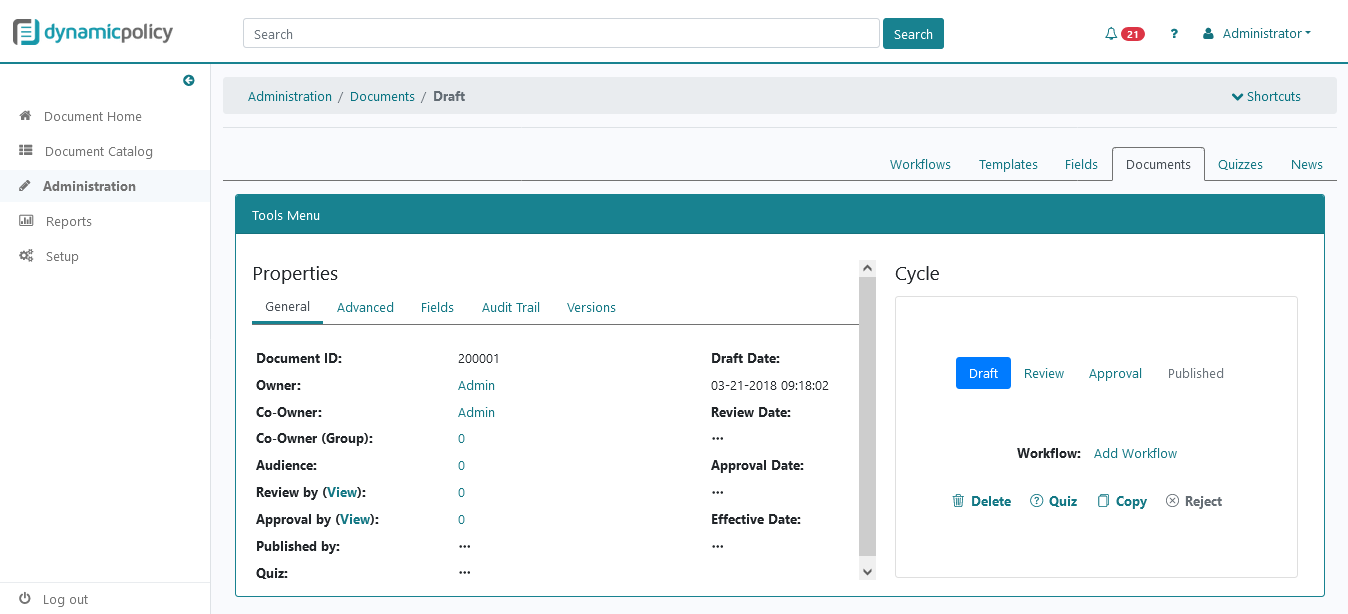This screenshot has width=1348, height=614.
Task: Click the Add Workflow link
Action: pos(1135,454)
